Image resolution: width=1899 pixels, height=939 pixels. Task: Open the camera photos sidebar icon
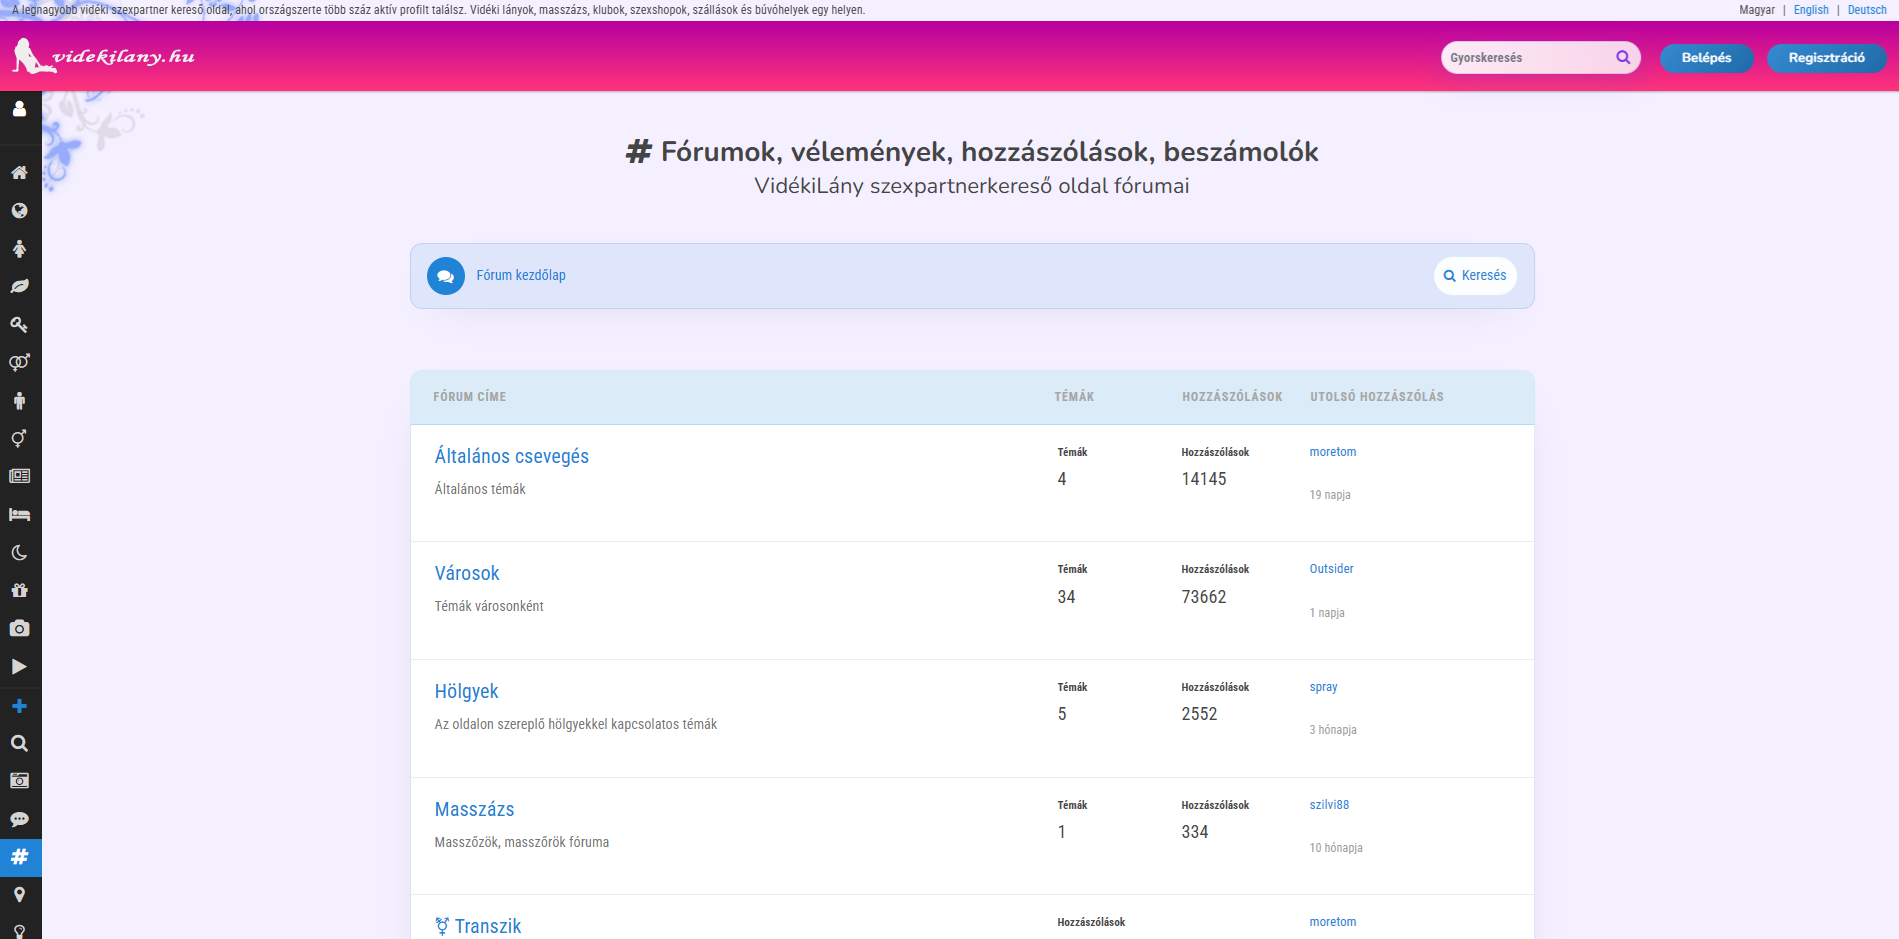click(x=19, y=628)
